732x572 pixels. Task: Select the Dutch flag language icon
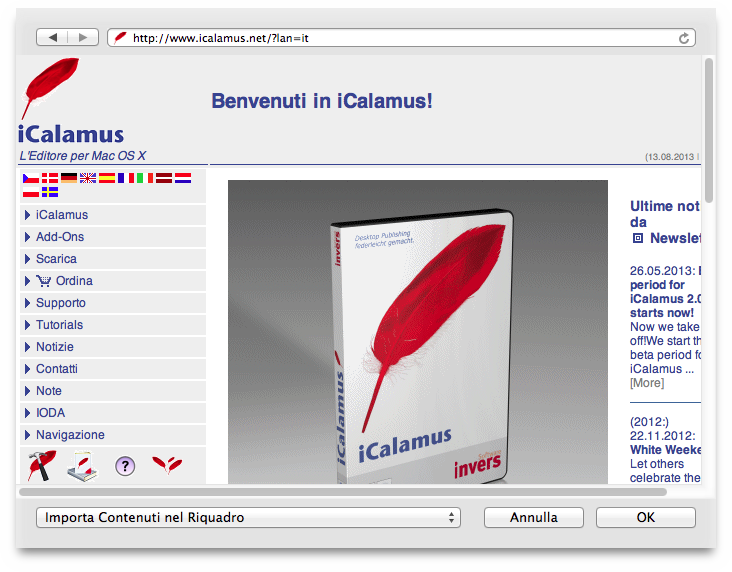[x=183, y=178]
